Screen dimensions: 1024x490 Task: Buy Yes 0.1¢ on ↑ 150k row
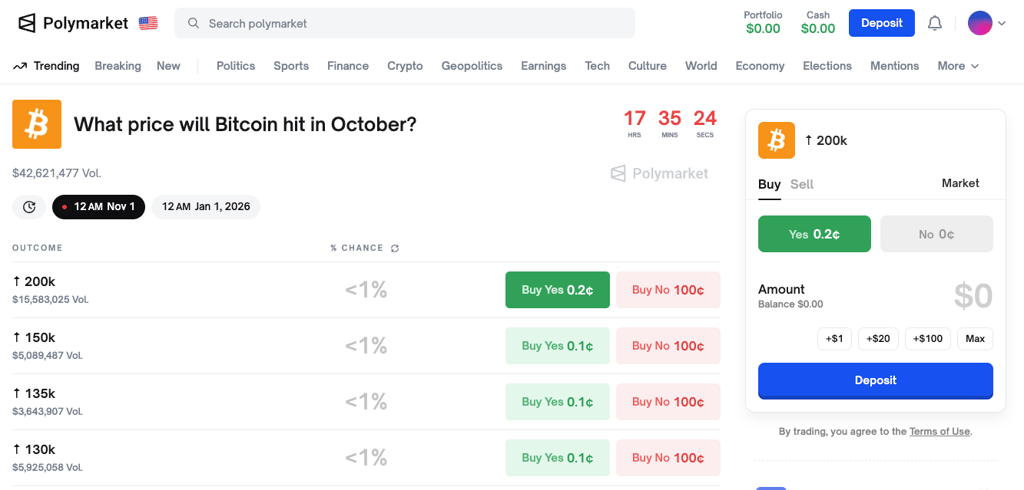(557, 346)
